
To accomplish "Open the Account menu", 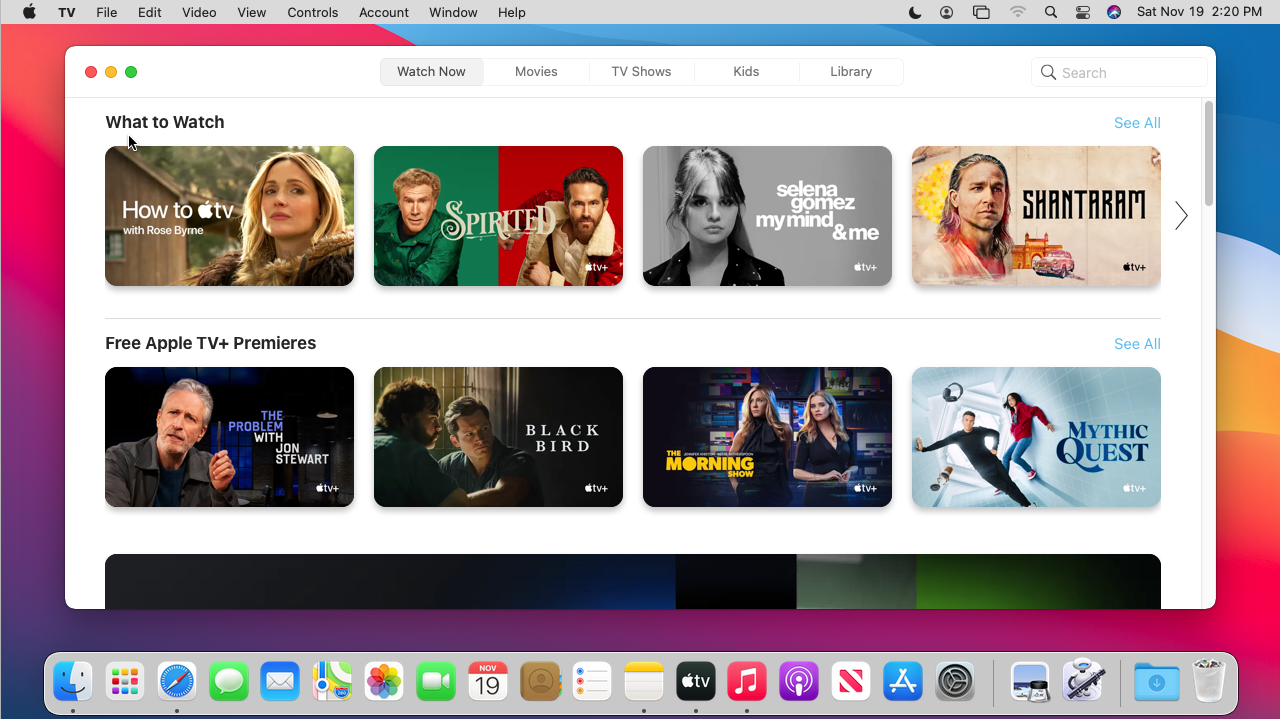I will (384, 12).
